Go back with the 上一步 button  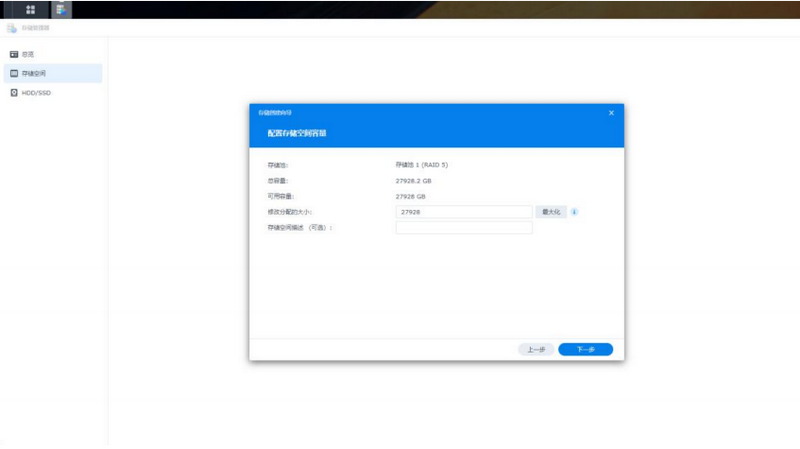pyautogui.click(x=536, y=349)
